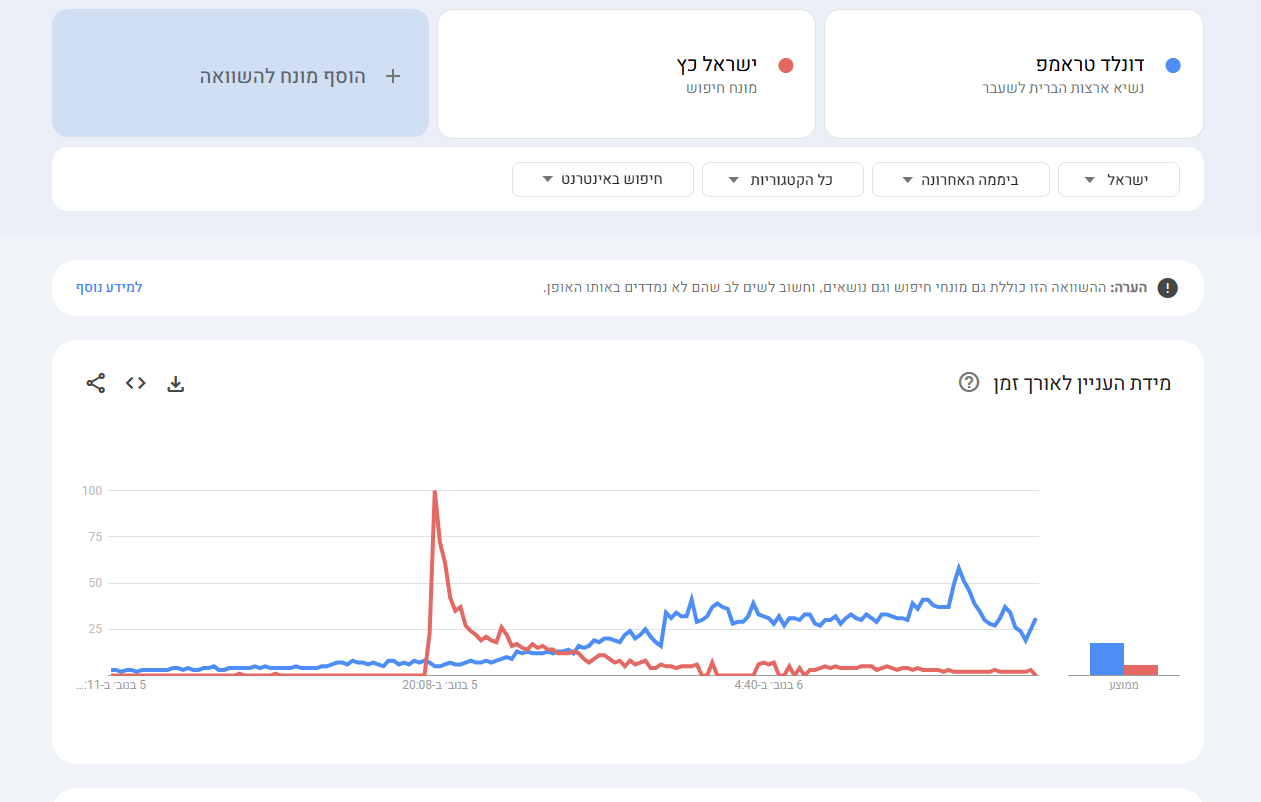Image resolution: width=1261 pixels, height=802 pixels.
Task: Select the דונלד טראמפ search term card
Action: 1013,74
